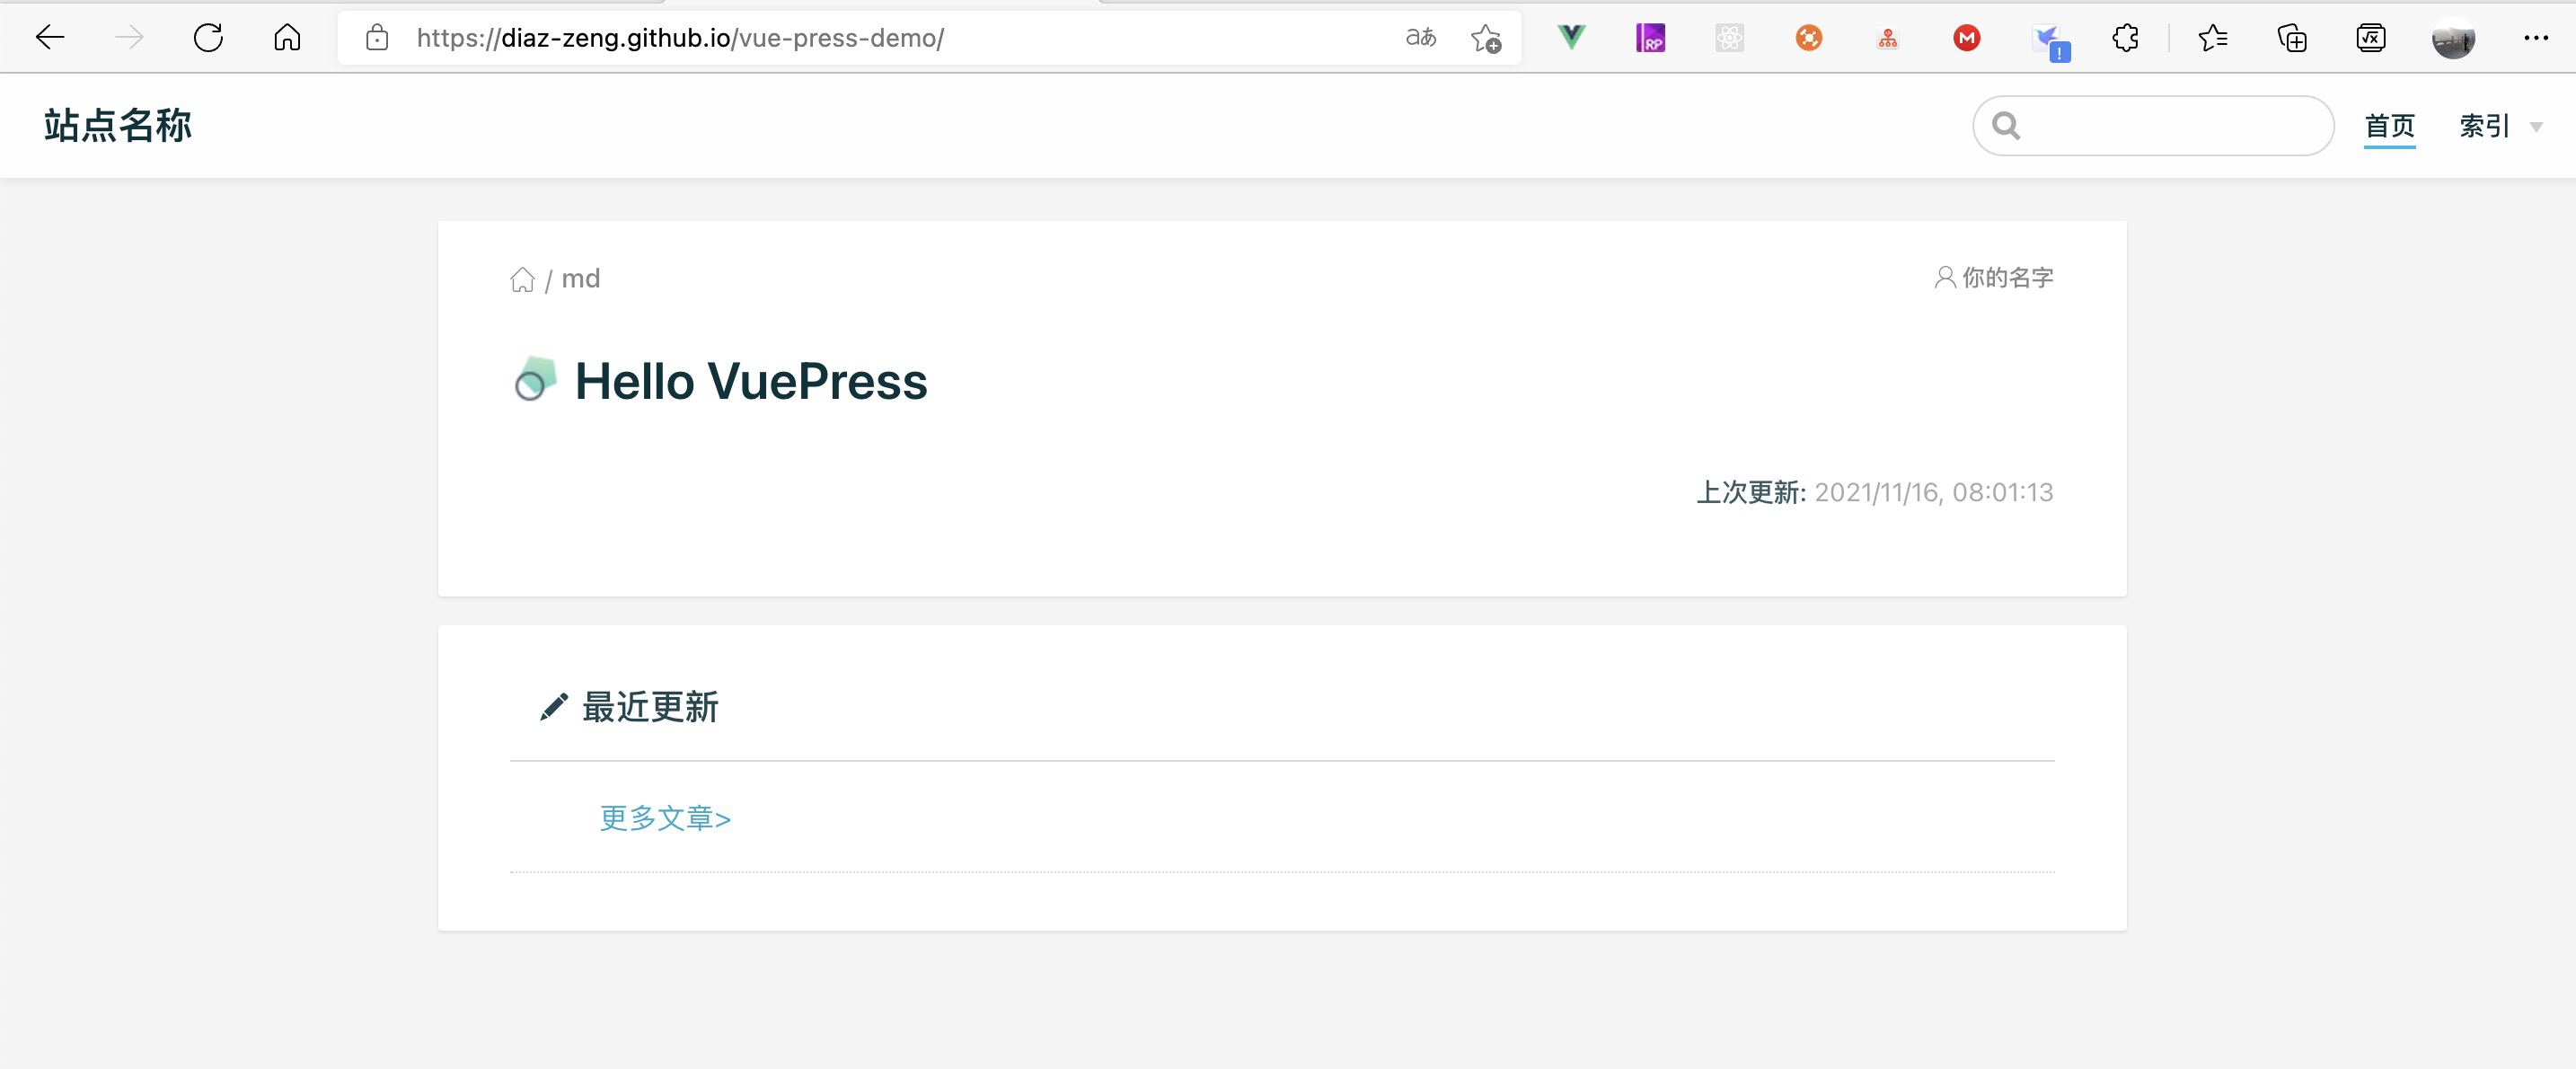Click the pencil icon beside 最近更新
Screen dimensions: 2576x1069
coord(553,707)
